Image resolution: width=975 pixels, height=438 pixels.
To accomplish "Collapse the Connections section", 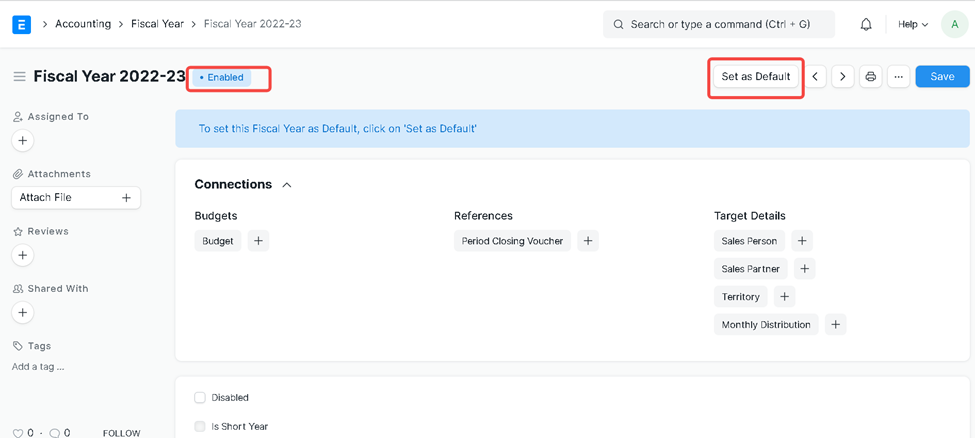I will (x=287, y=185).
